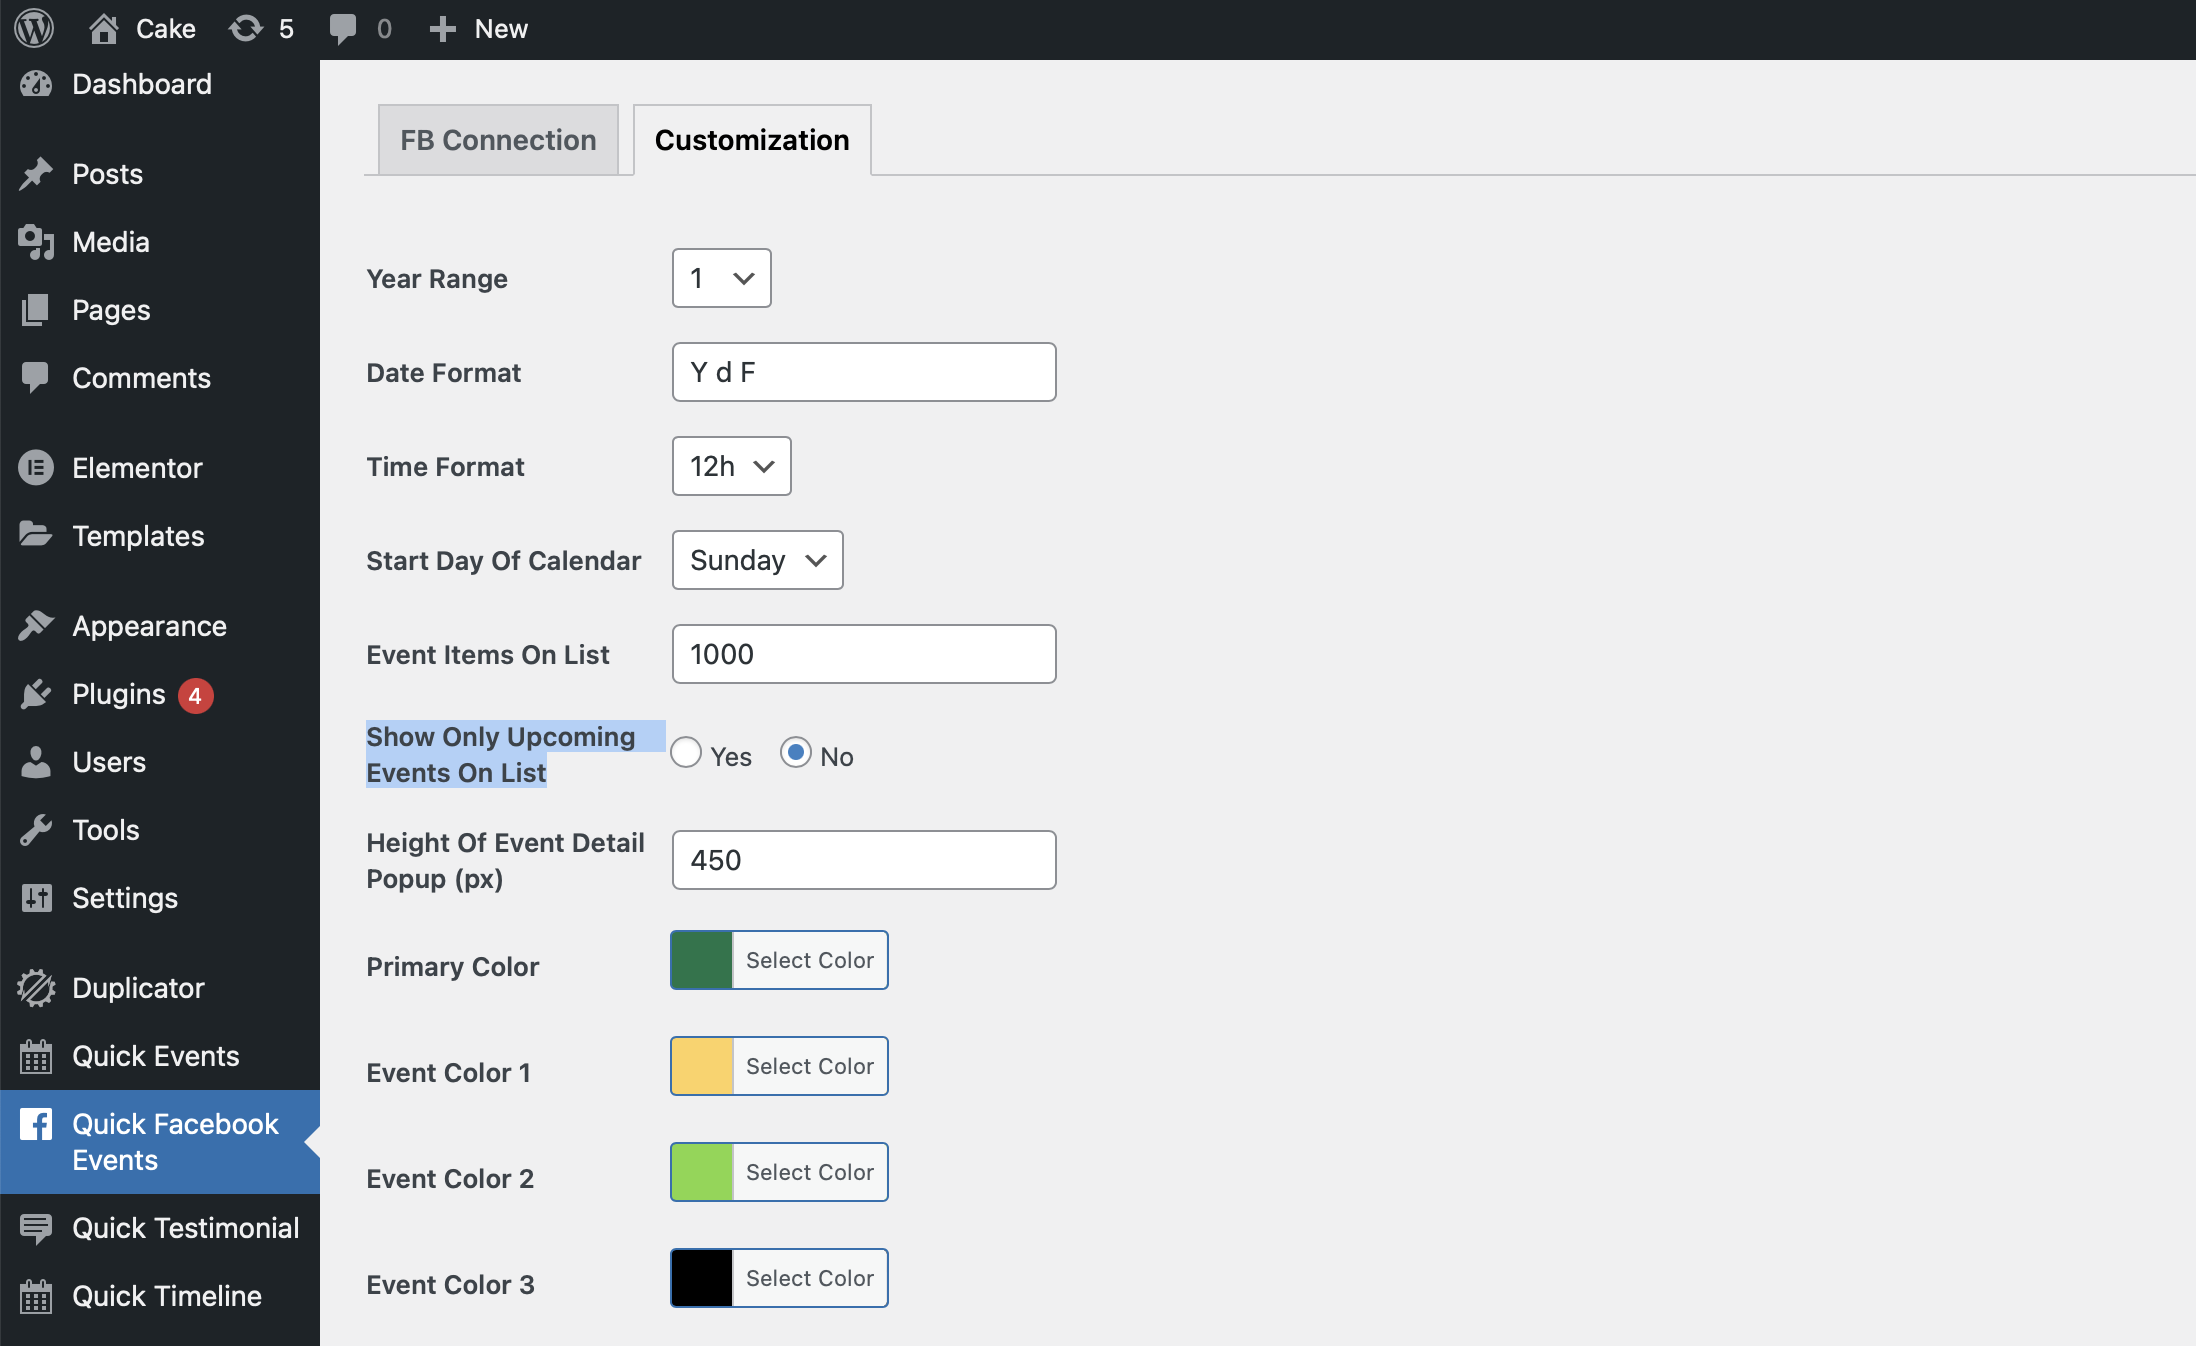Open Plugins via the plug icon
This screenshot has width=2196, height=1346.
point(36,694)
